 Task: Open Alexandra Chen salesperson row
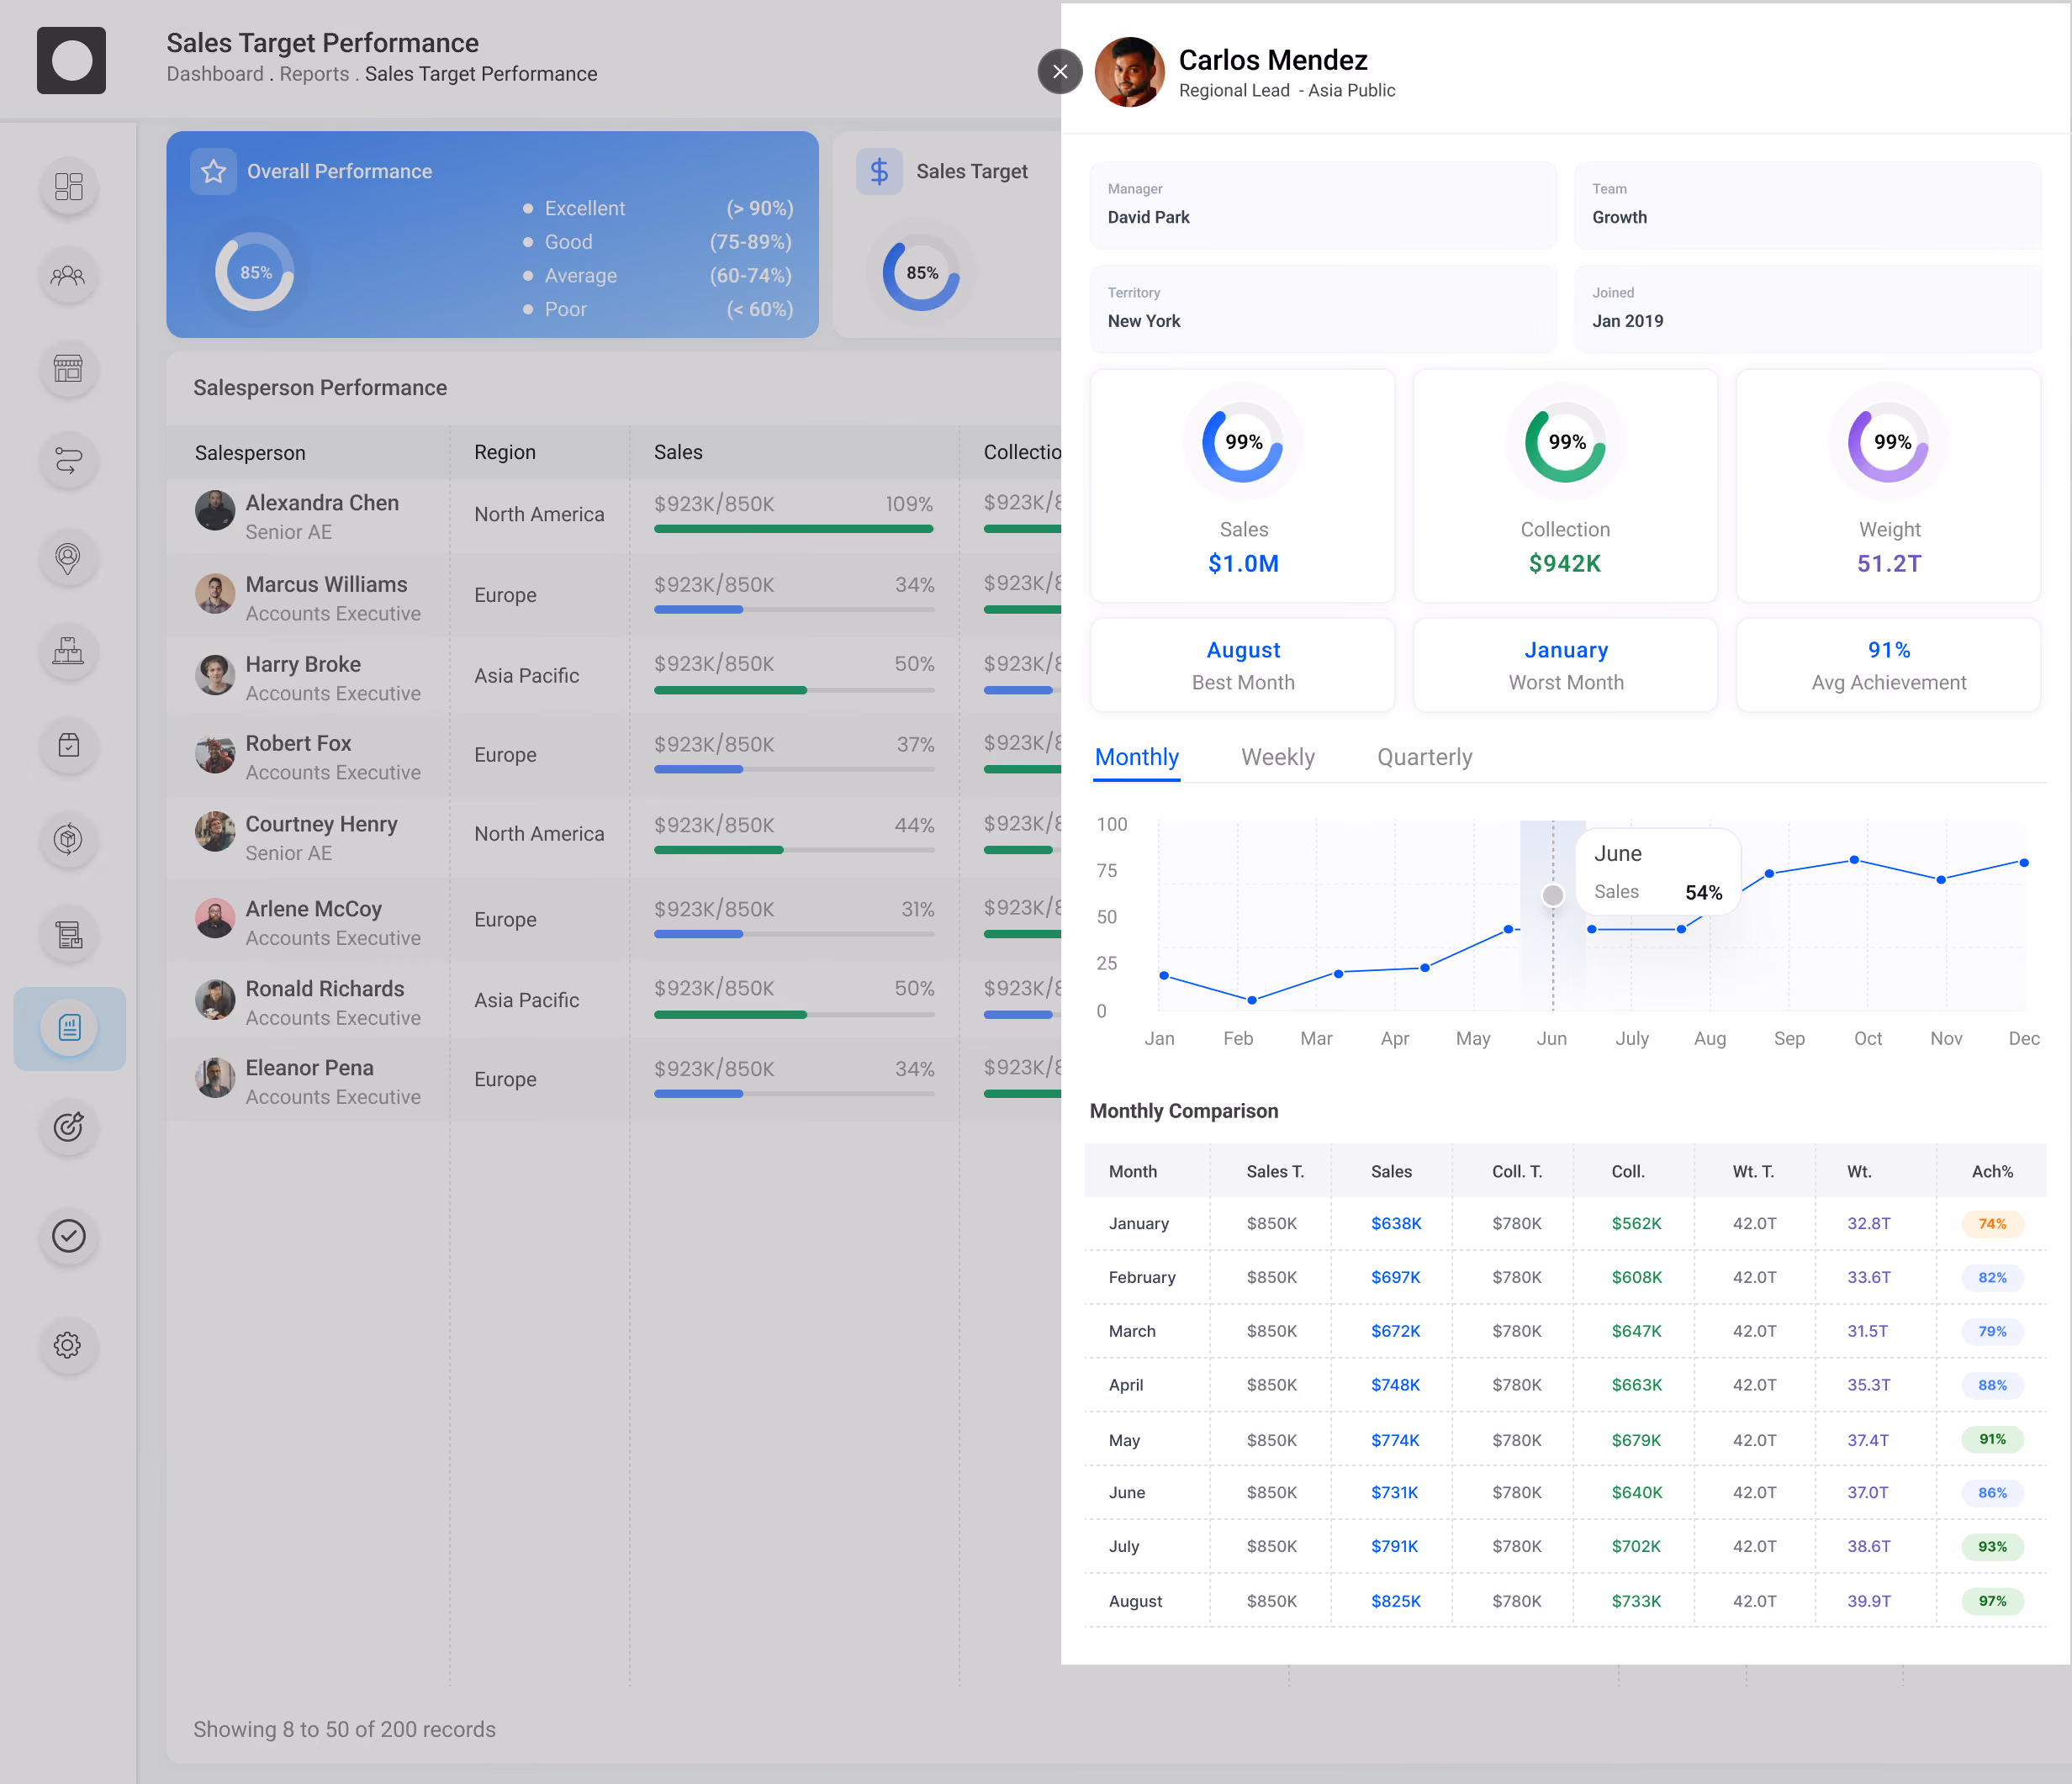pos(614,516)
